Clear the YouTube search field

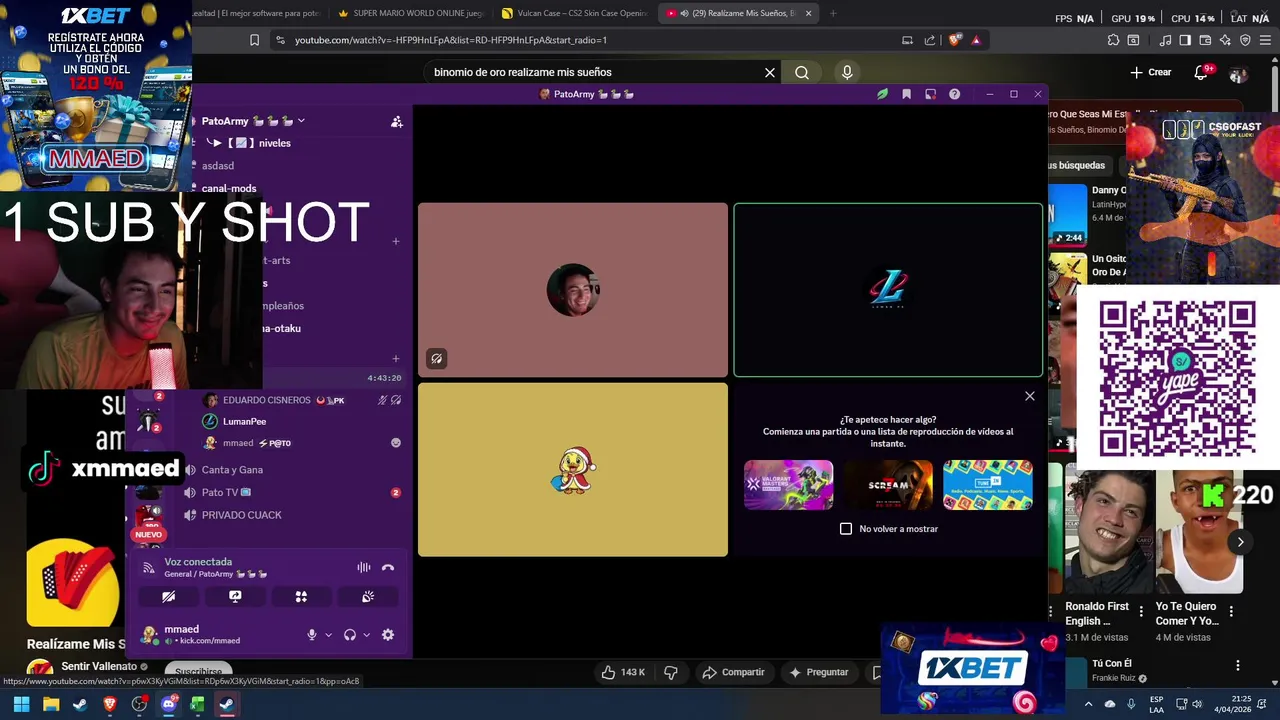click(770, 72)
